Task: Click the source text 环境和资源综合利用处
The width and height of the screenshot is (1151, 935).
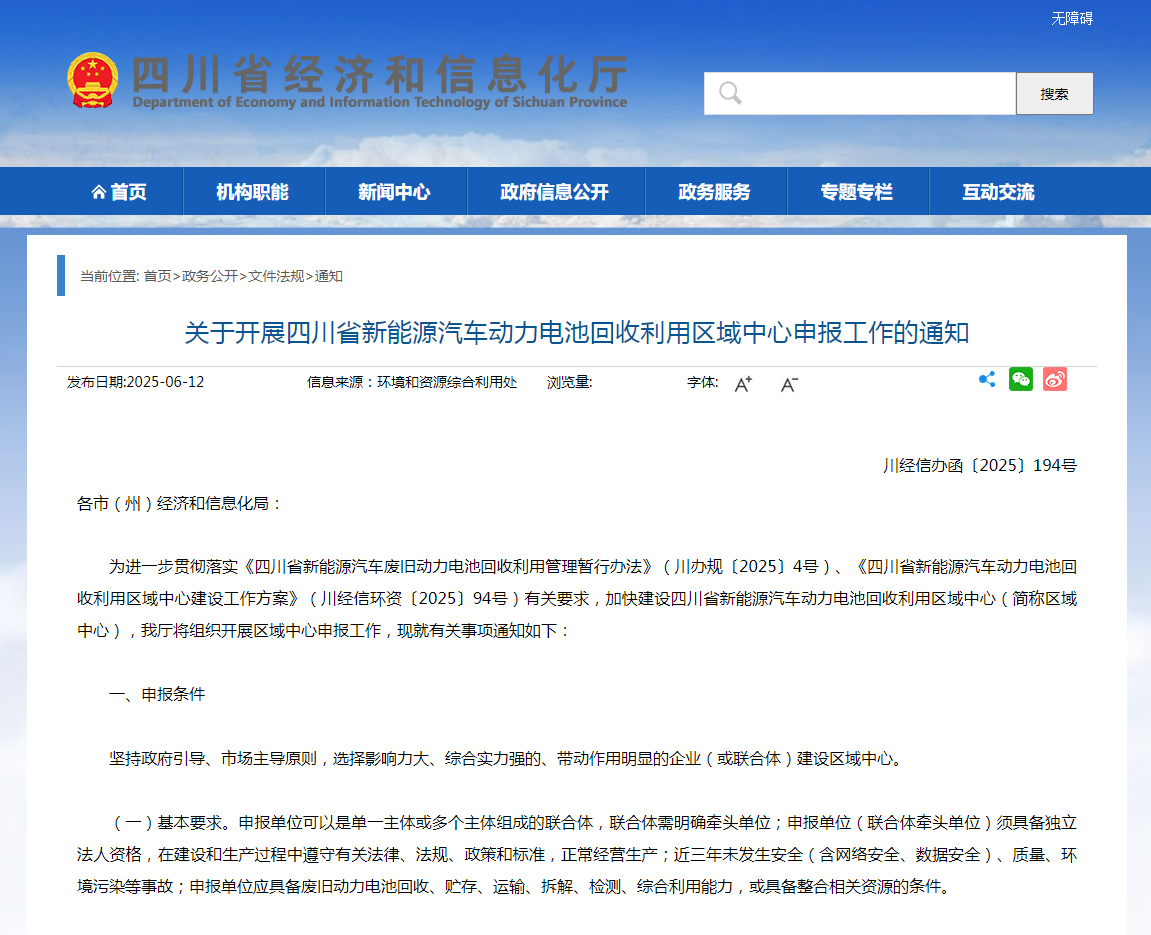Action: 447,382
